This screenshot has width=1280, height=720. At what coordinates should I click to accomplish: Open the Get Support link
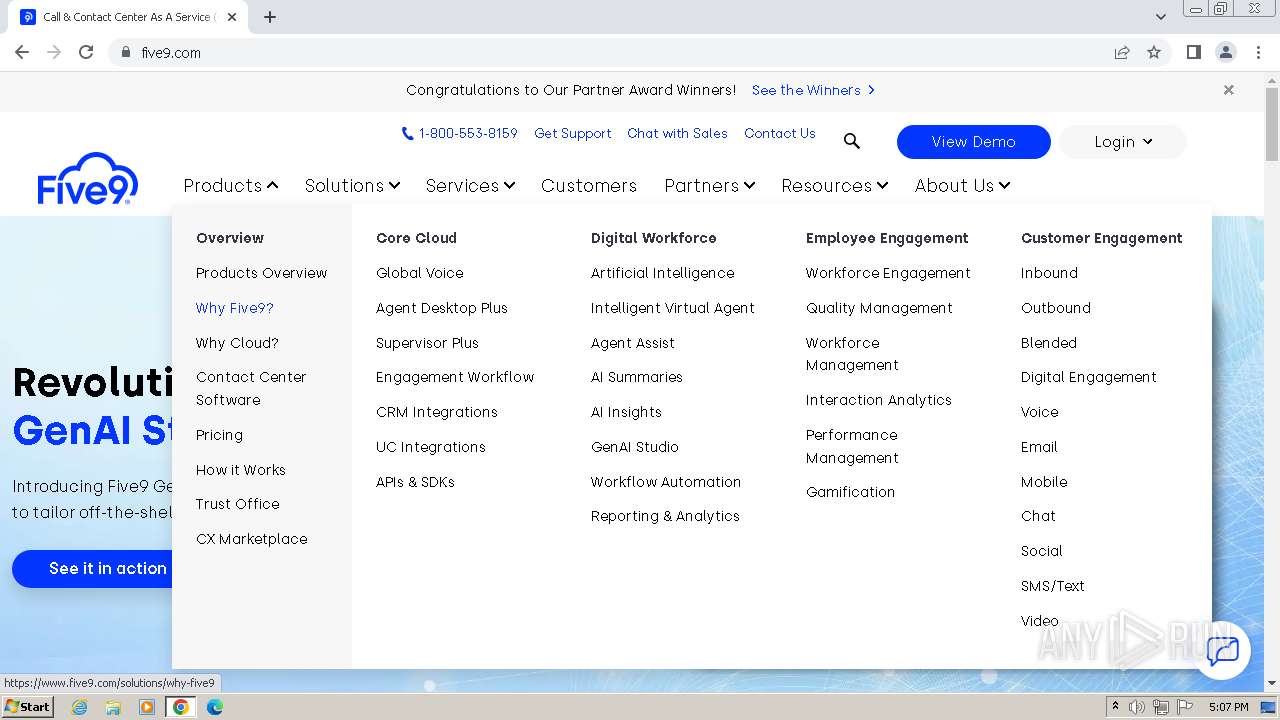pyautogui.click(x=573, y=133)
